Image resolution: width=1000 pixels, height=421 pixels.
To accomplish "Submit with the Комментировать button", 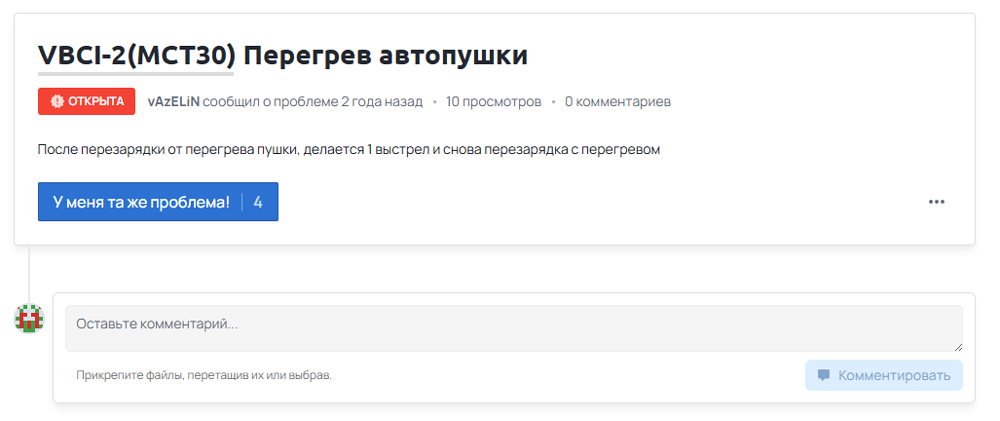I will tap(884, 376).
